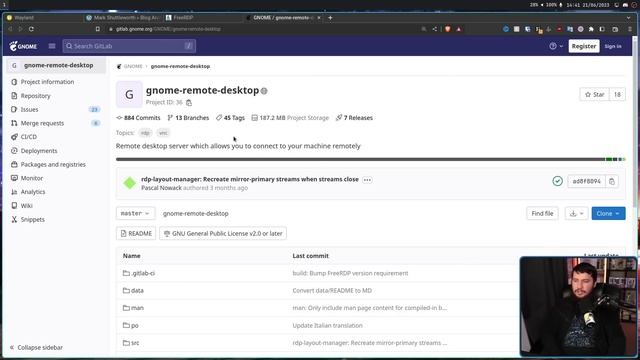640x360 pixels.
Task: Click the Sign in link
Action: pyautogui.click(x=613, y=46)
